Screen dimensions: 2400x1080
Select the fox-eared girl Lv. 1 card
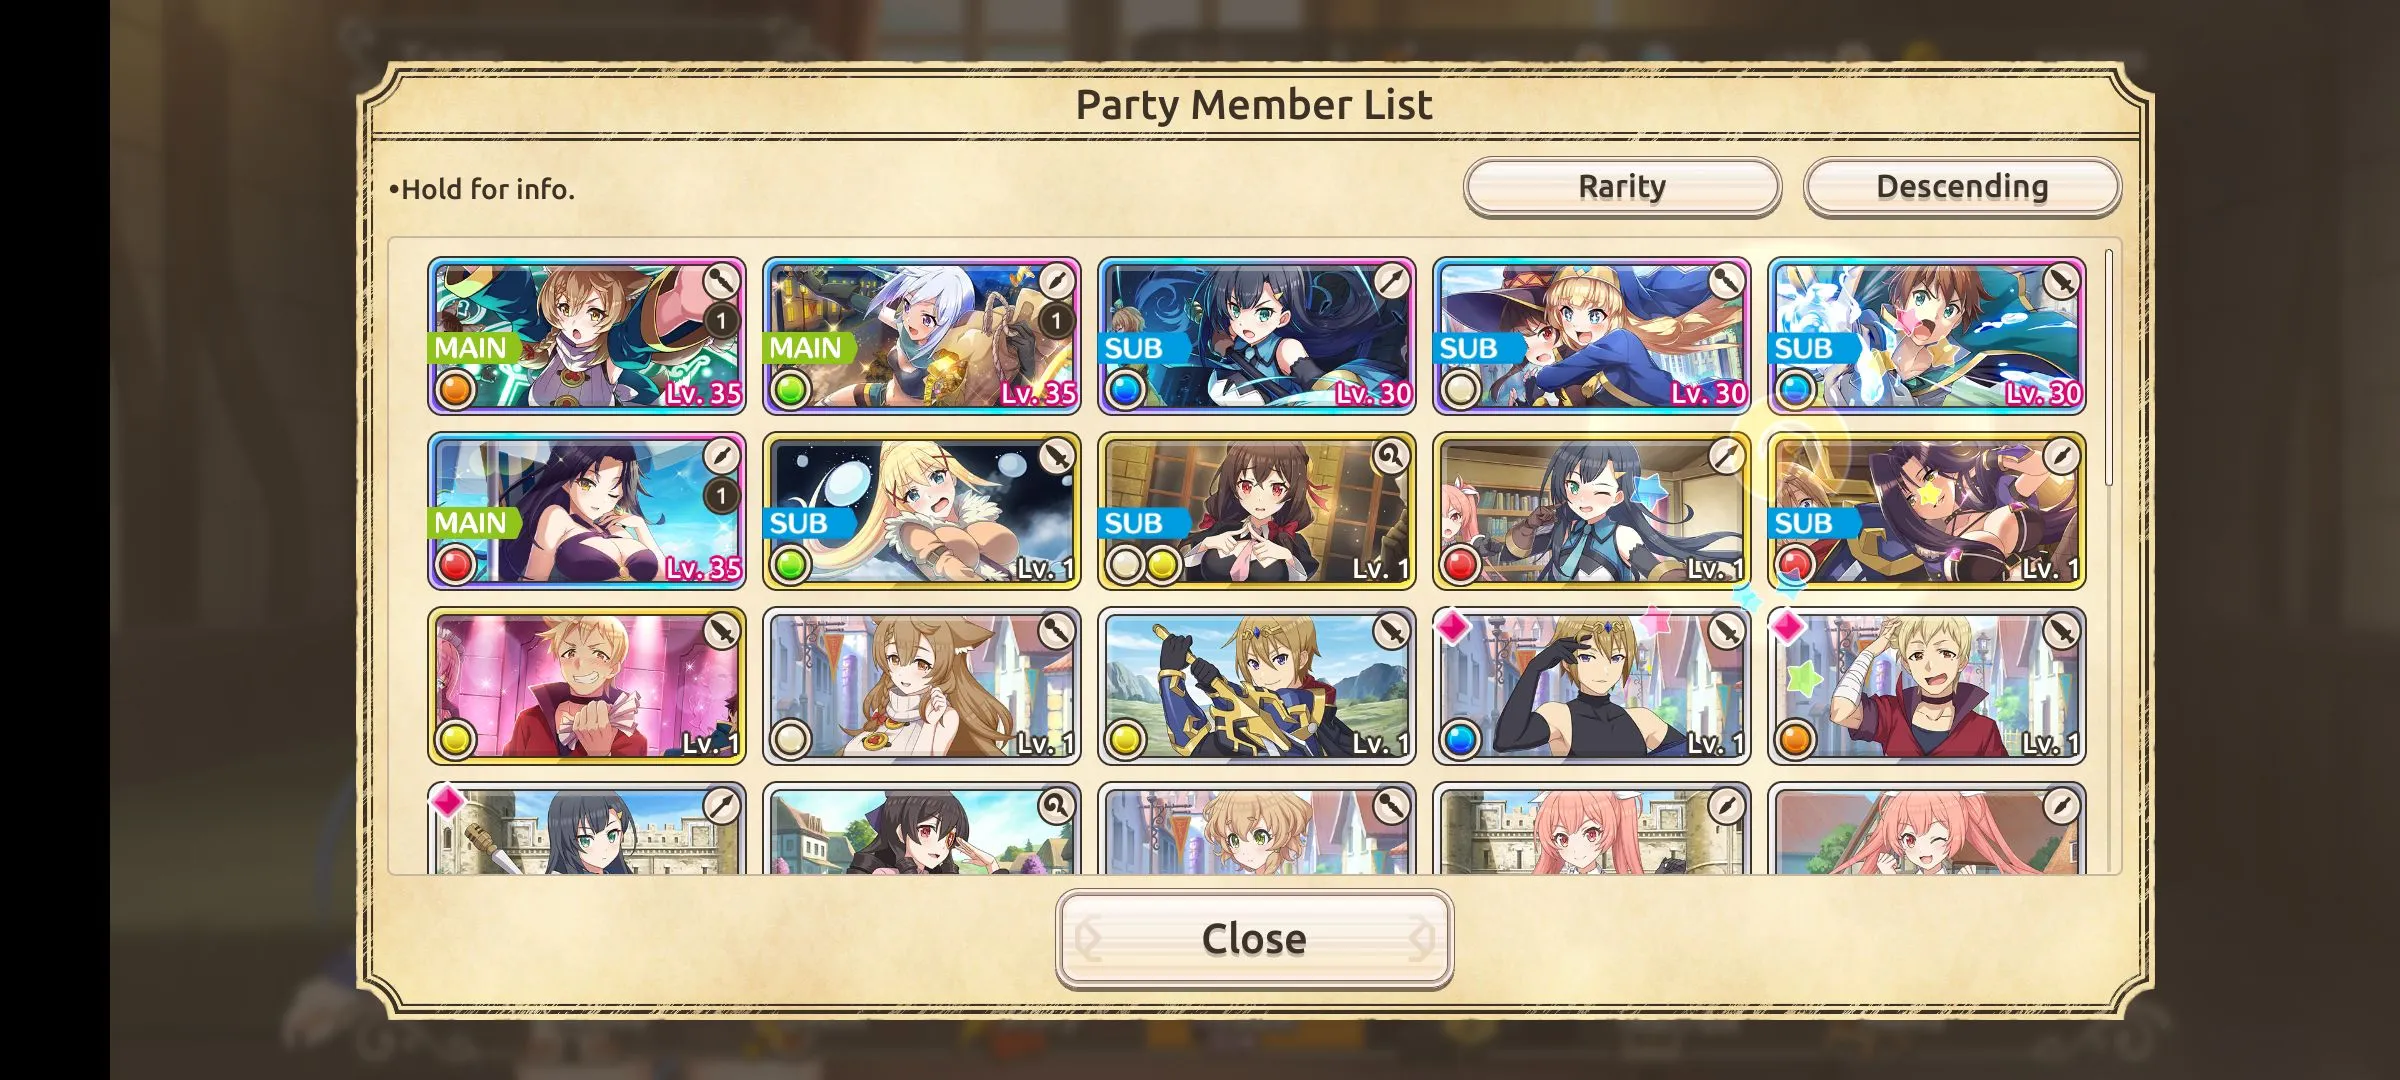(922, 686)
